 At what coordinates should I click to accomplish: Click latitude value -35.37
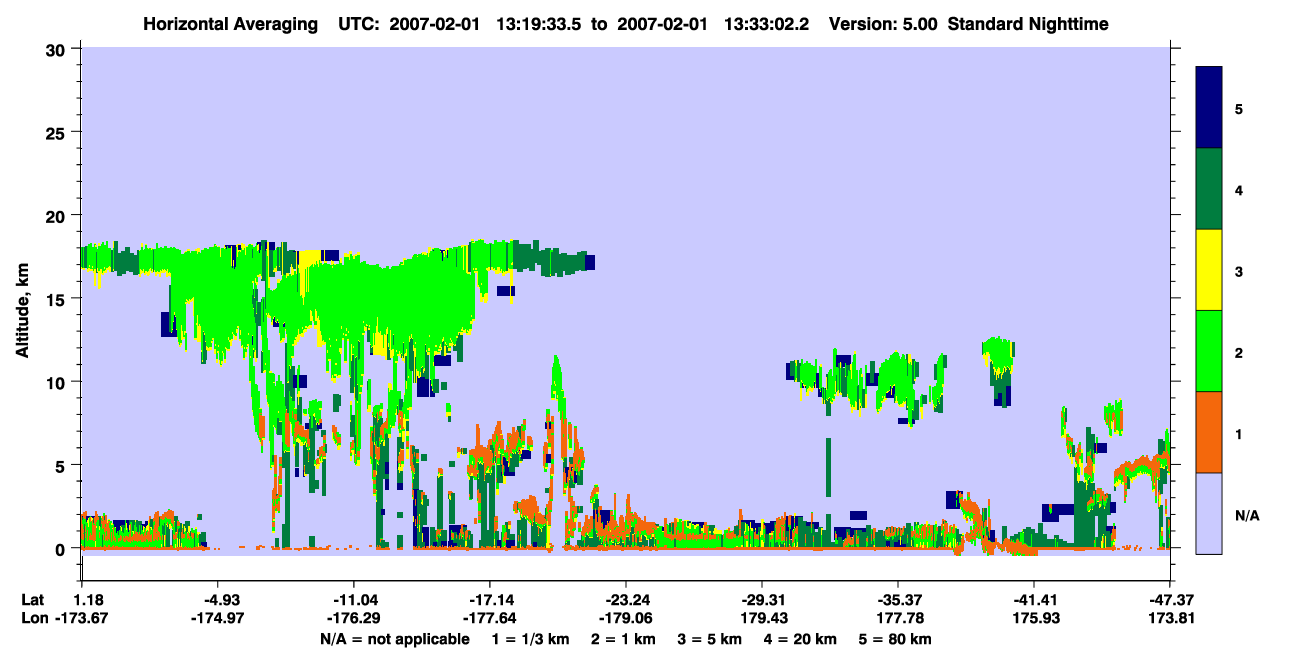tap(898, 600)
